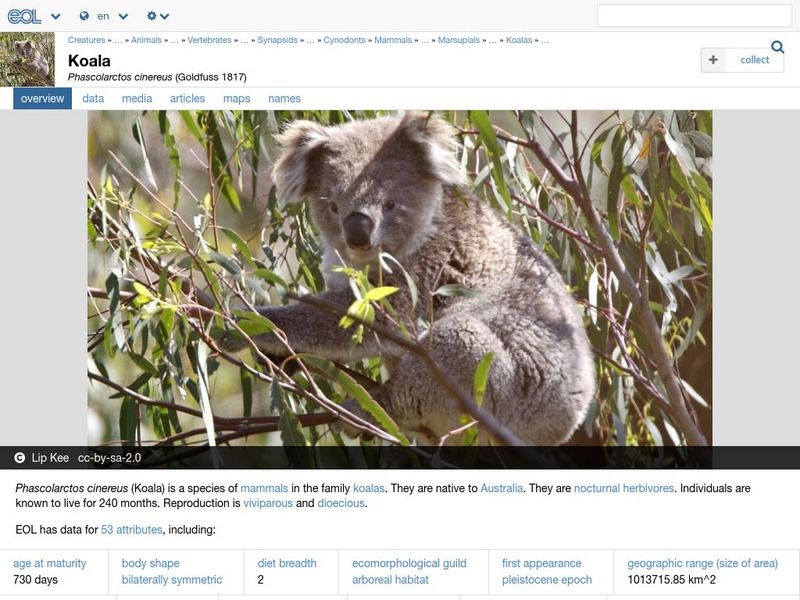Switch to the data tab
Viewport: 800px width, 600px height.
[93, 98]
